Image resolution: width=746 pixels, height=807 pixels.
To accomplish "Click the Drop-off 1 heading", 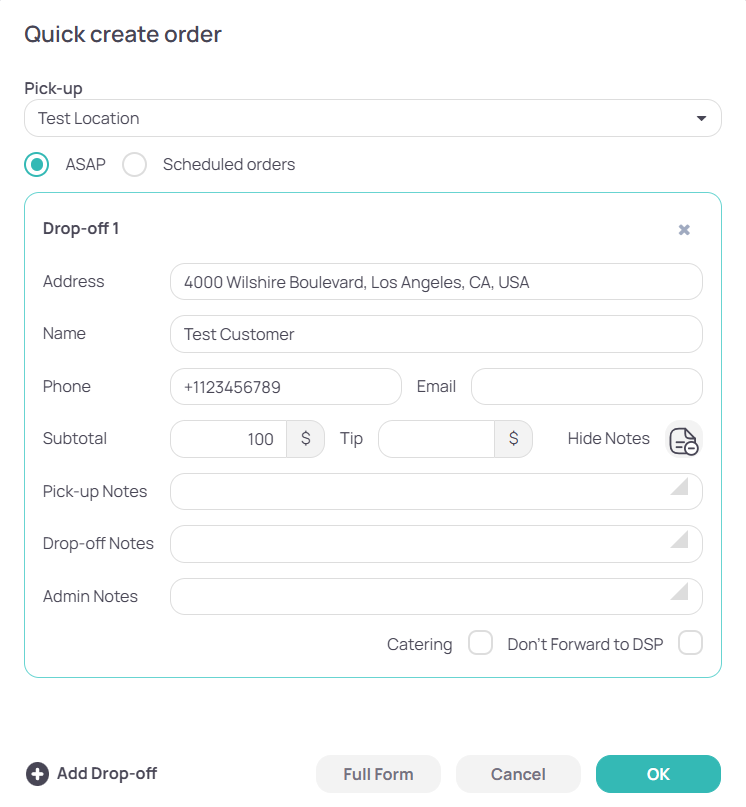I will (x=81, y=229).
